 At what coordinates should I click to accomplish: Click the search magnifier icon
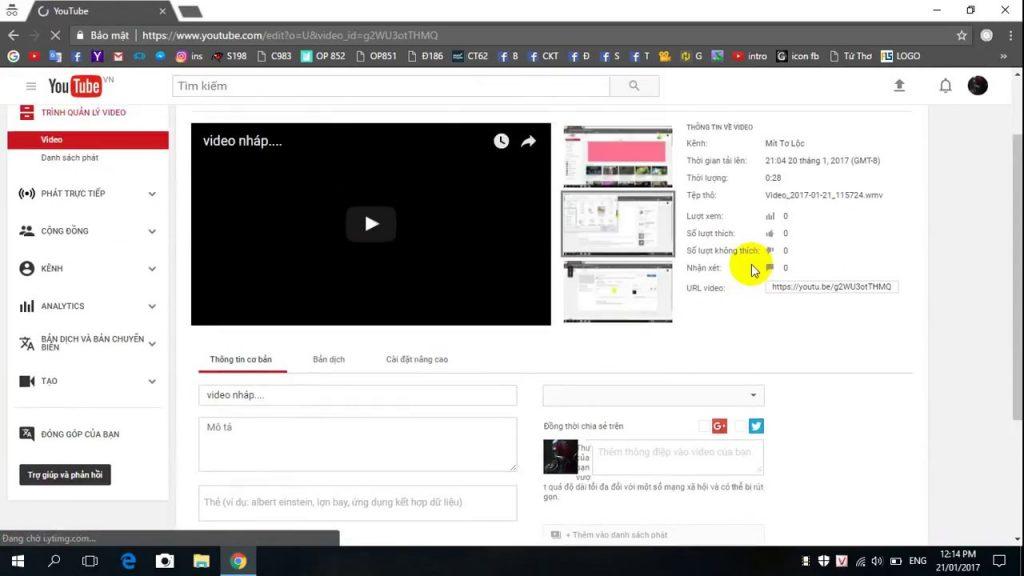(634, 86)
